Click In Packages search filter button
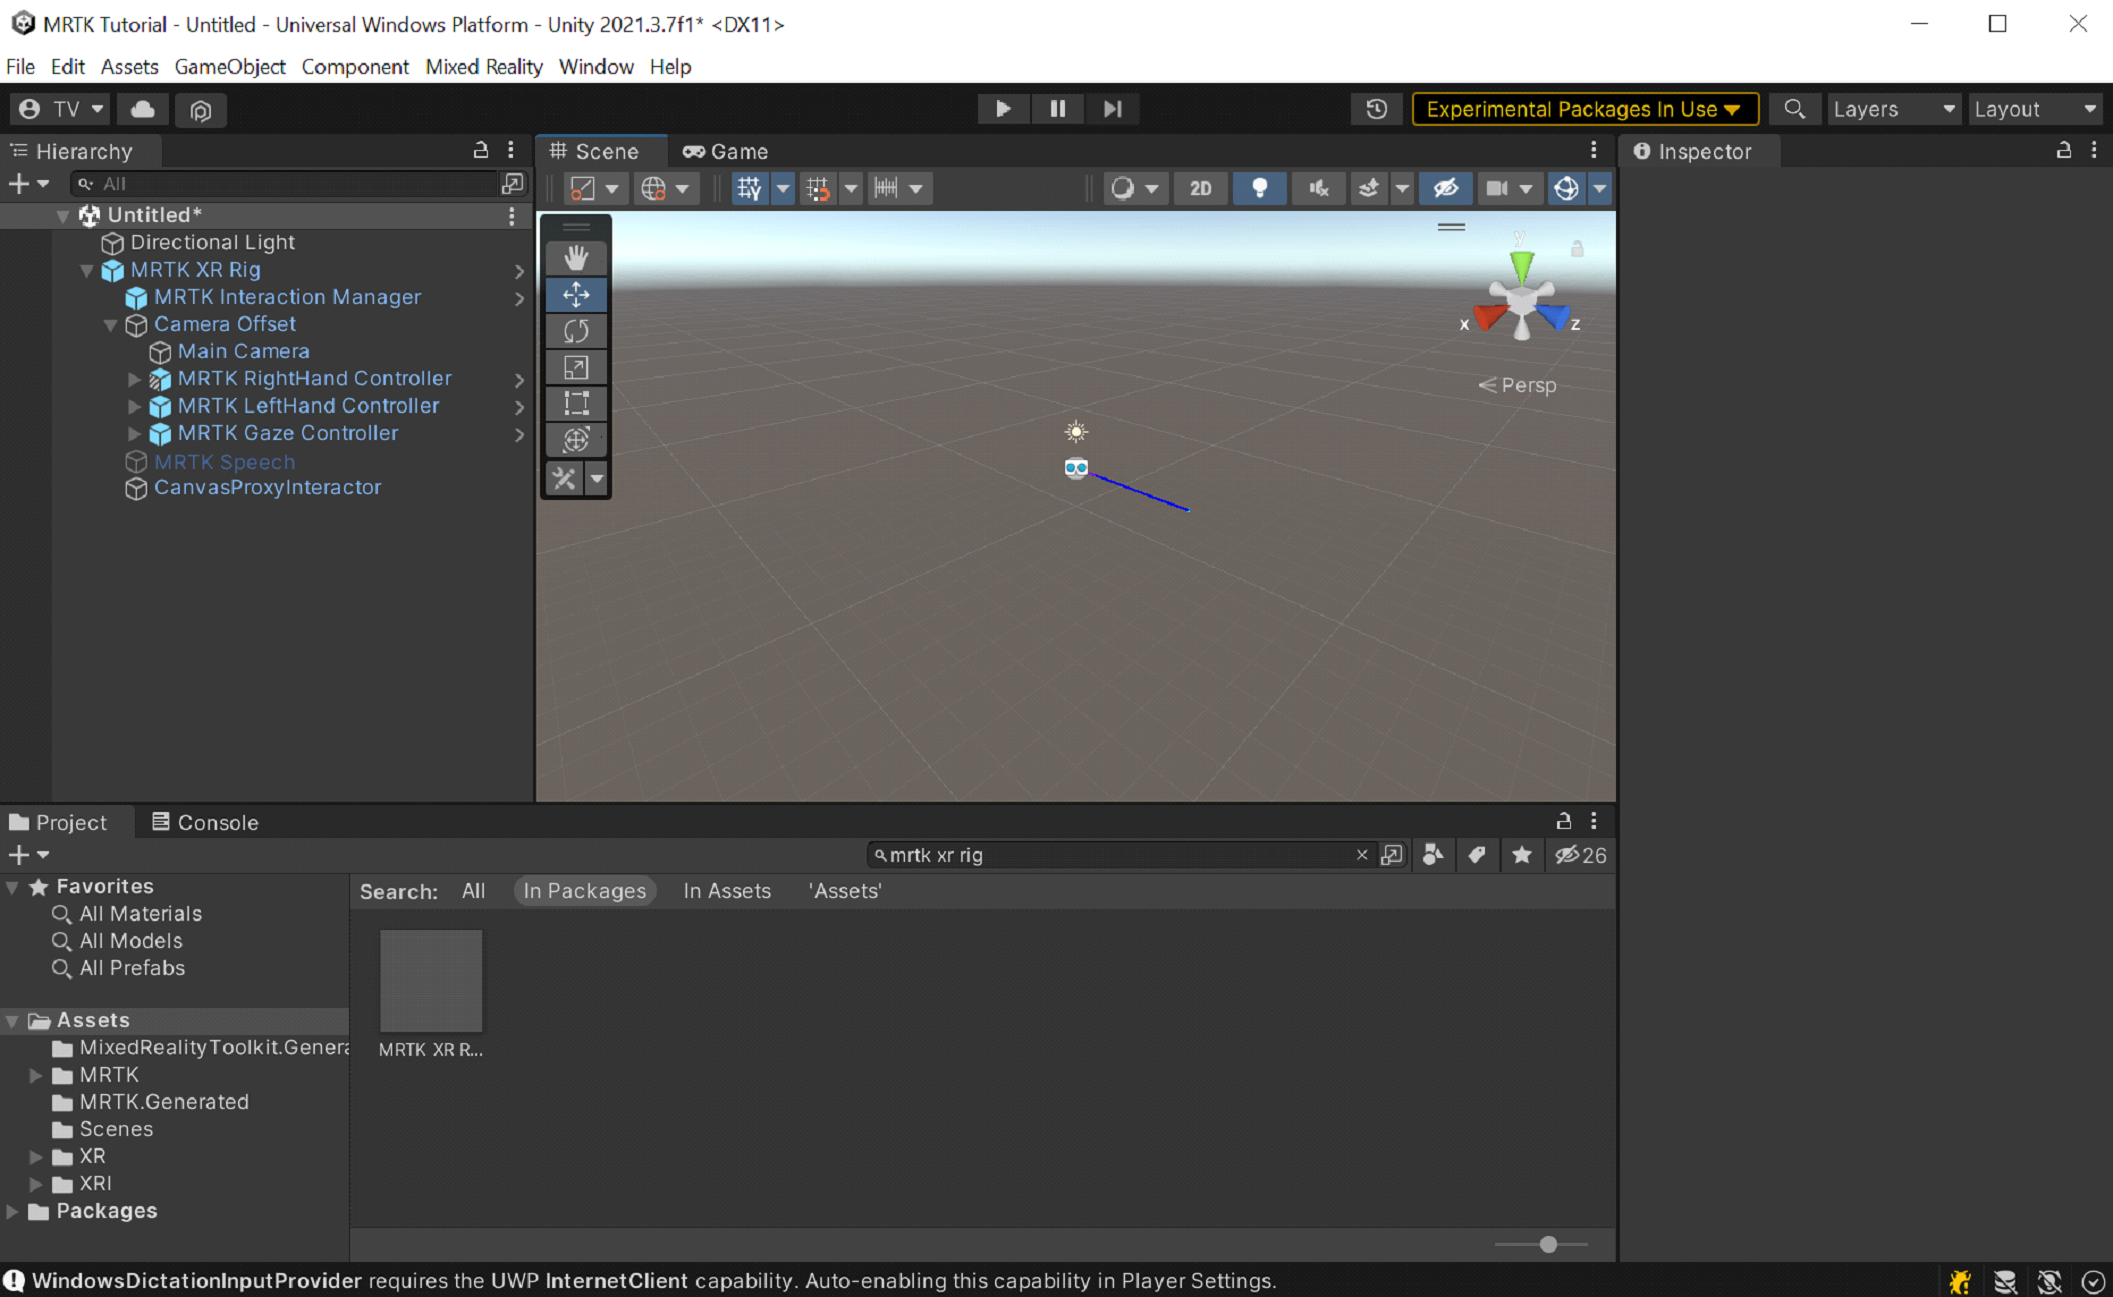This screenshot has height=1297, width=2113. point(584,891)
